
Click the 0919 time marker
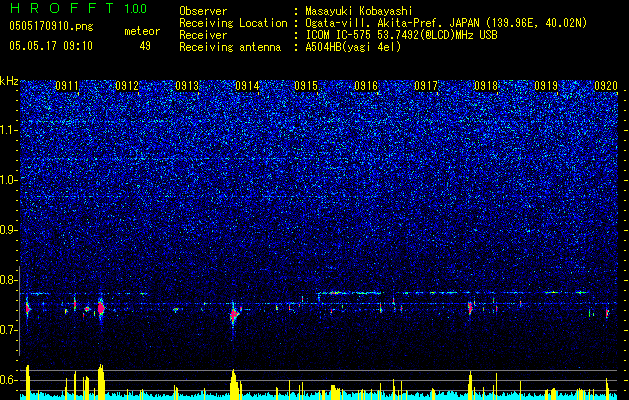(x=546, y=85)
